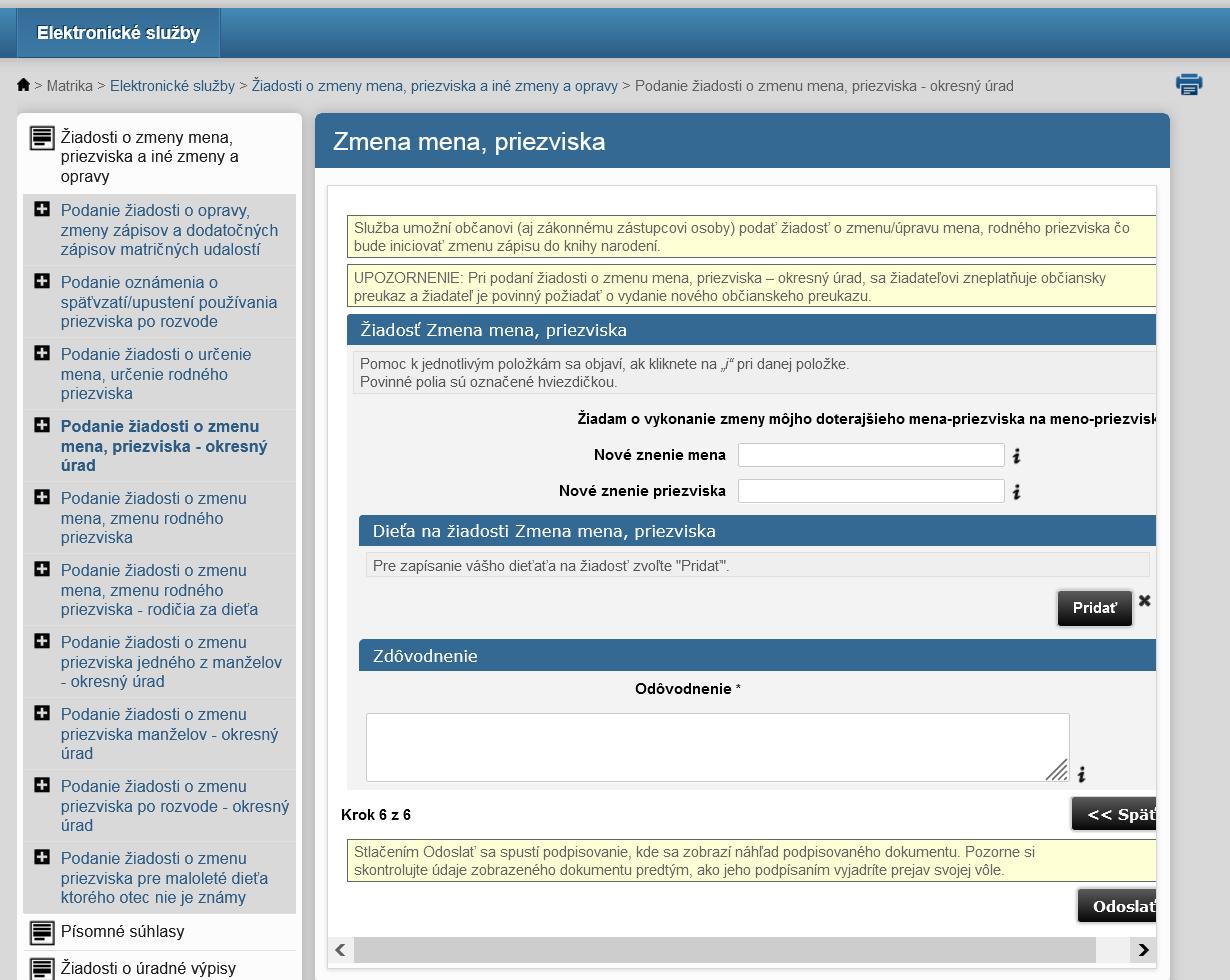
Task: Expand Podanie žiadosti o určenie mena item
Action: click(42, 353)
